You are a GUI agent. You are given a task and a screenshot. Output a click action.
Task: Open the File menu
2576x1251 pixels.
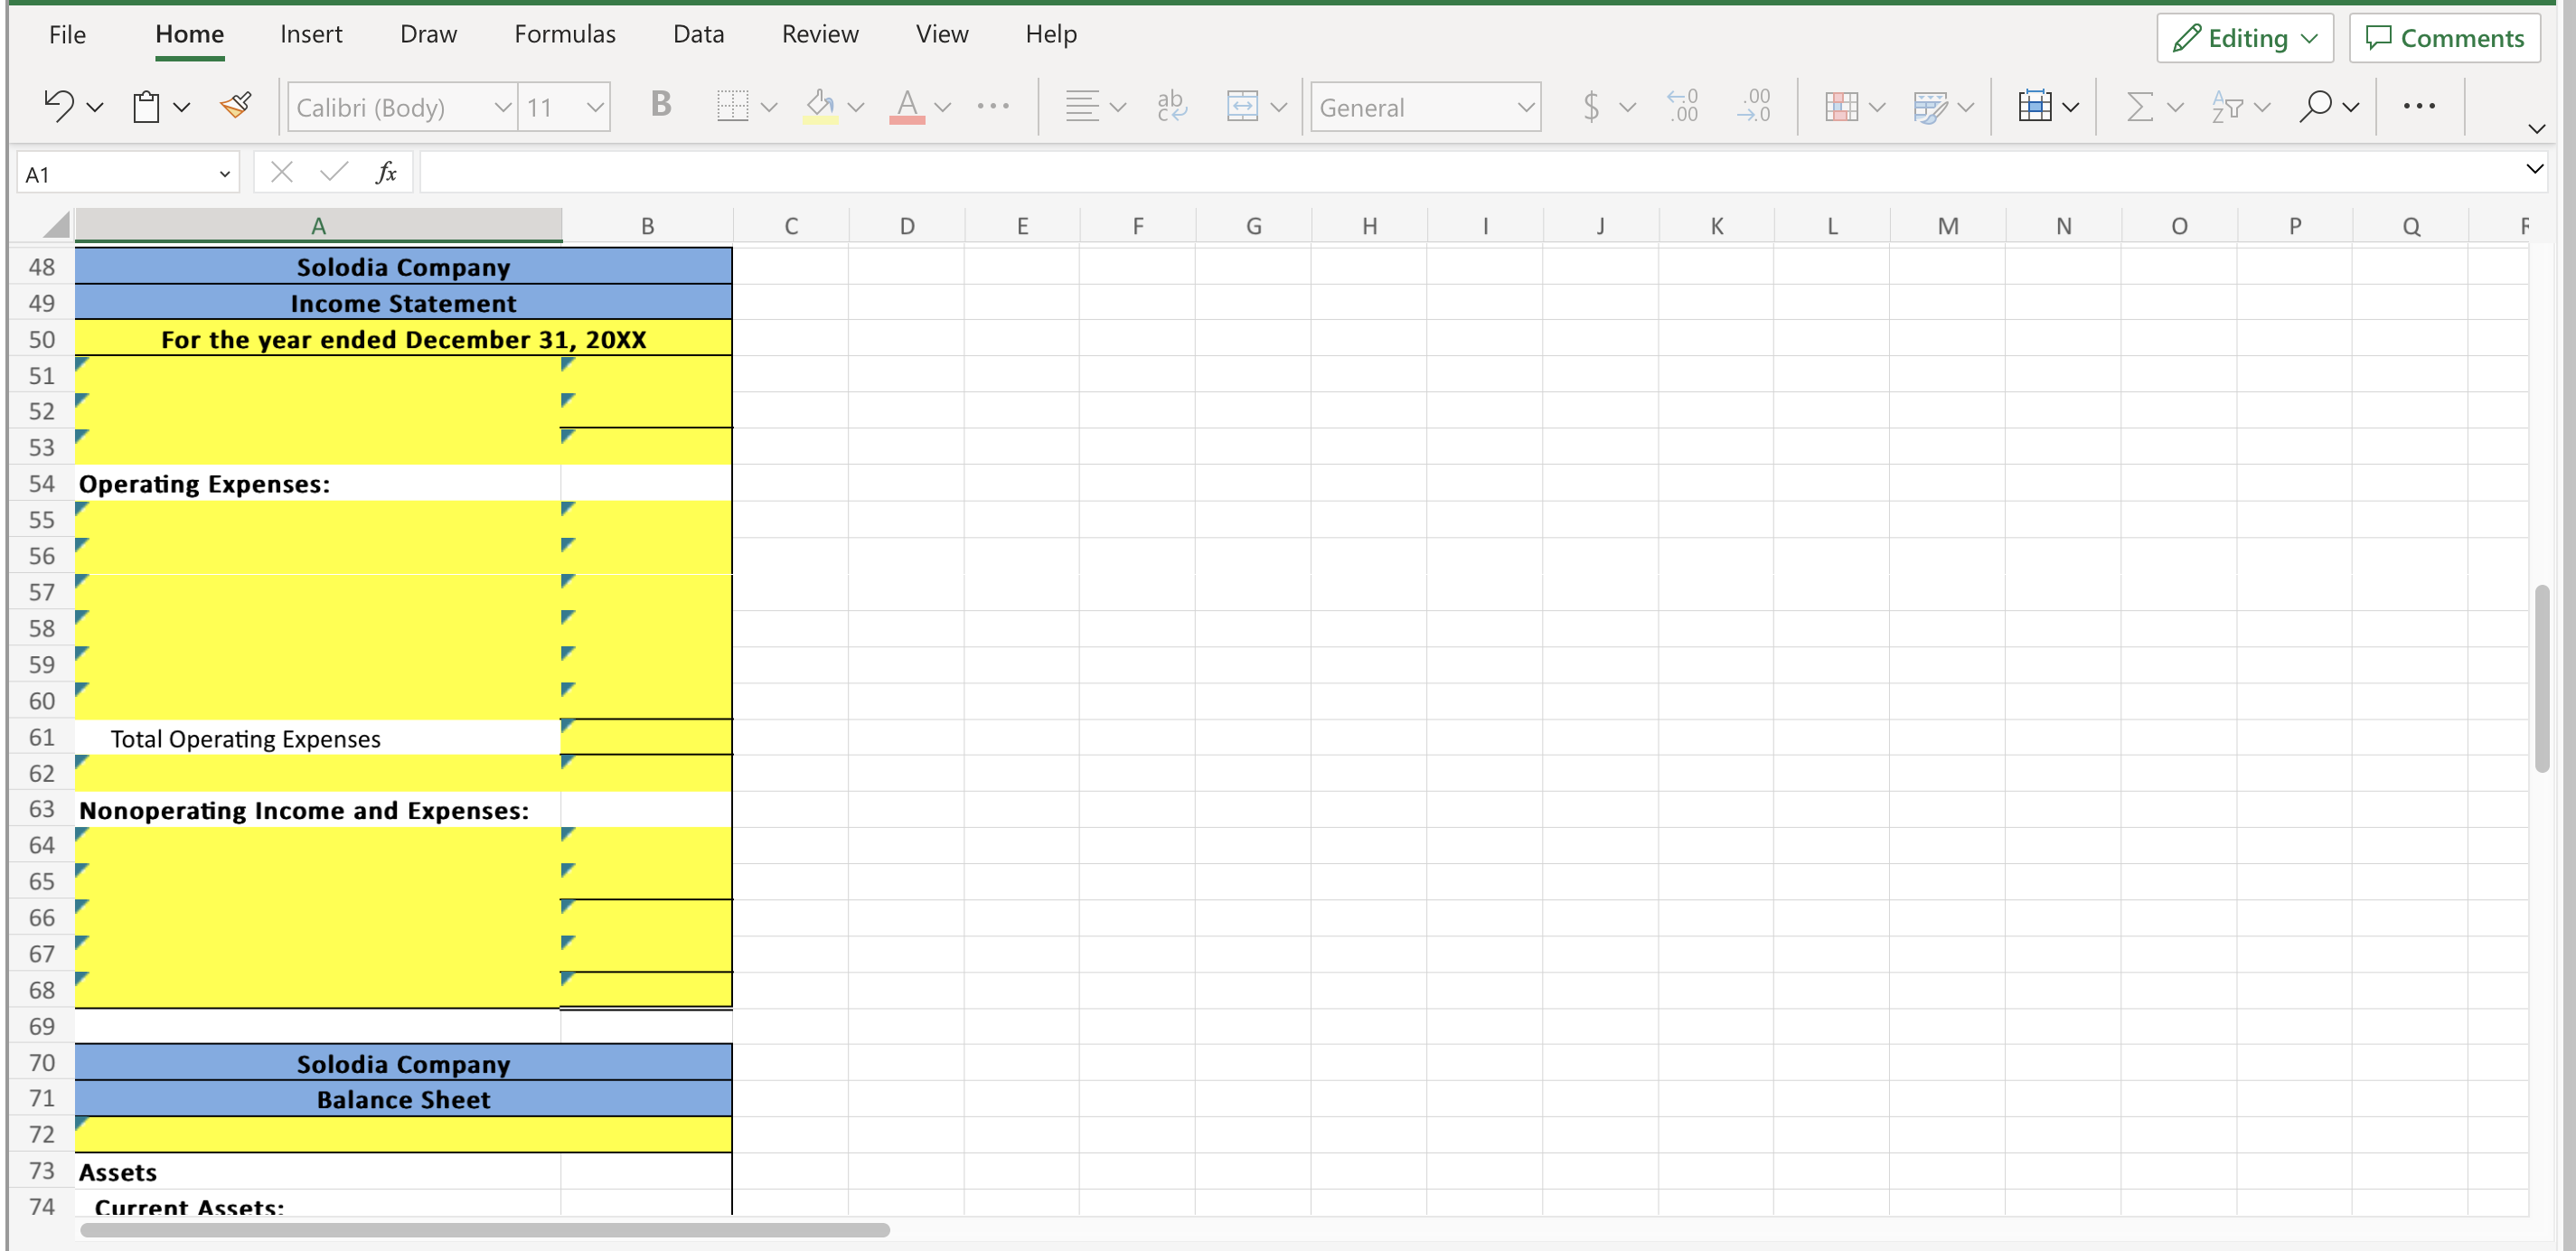pyautogui.click(x=67, y=33)
